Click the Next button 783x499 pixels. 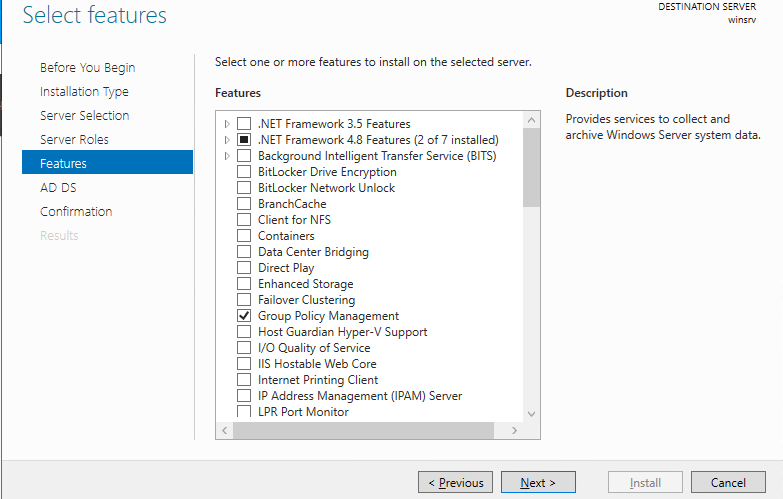537,483
